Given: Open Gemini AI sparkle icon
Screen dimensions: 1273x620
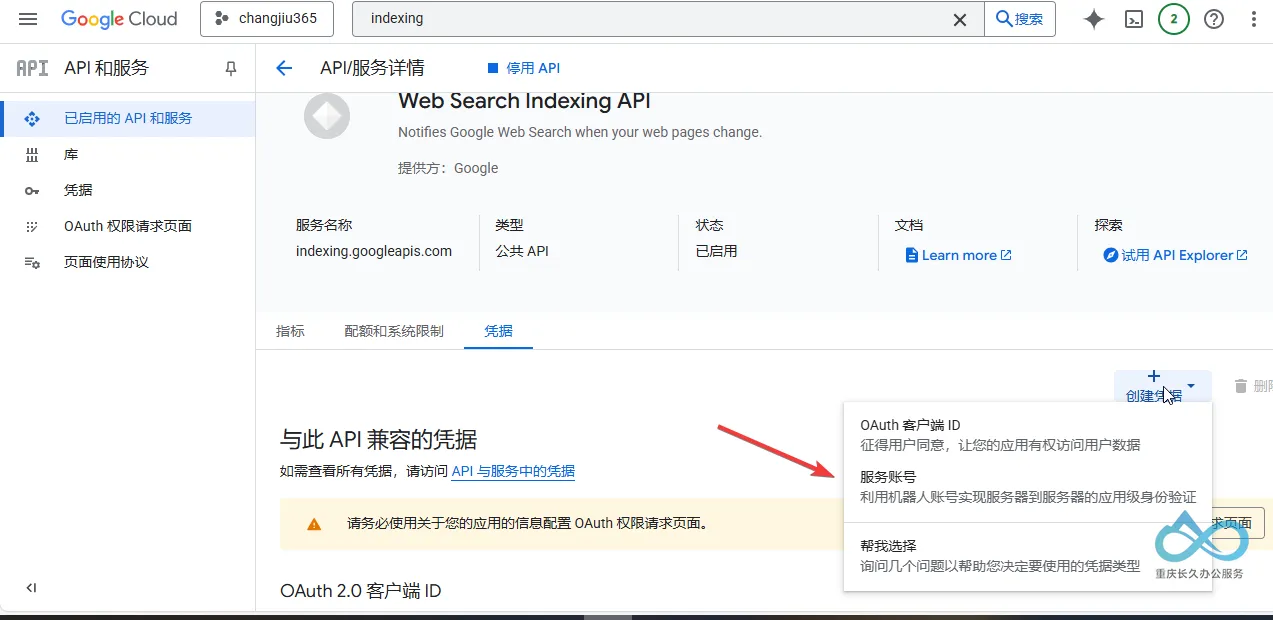Looking at the screenshot, I should (1094, 19).
